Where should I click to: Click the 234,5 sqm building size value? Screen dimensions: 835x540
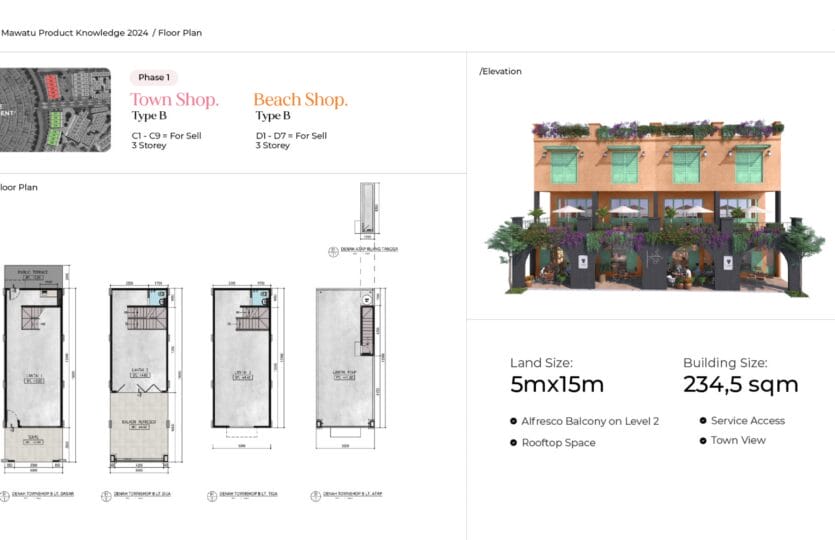pyautogui.click(x=740, y=385)
